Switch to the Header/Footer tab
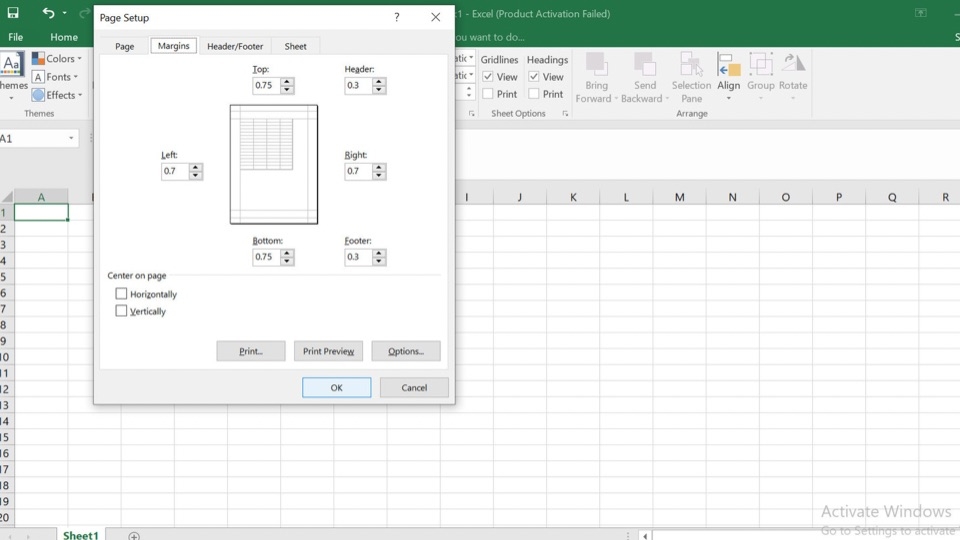960x540 pixels. click(235, 46)
